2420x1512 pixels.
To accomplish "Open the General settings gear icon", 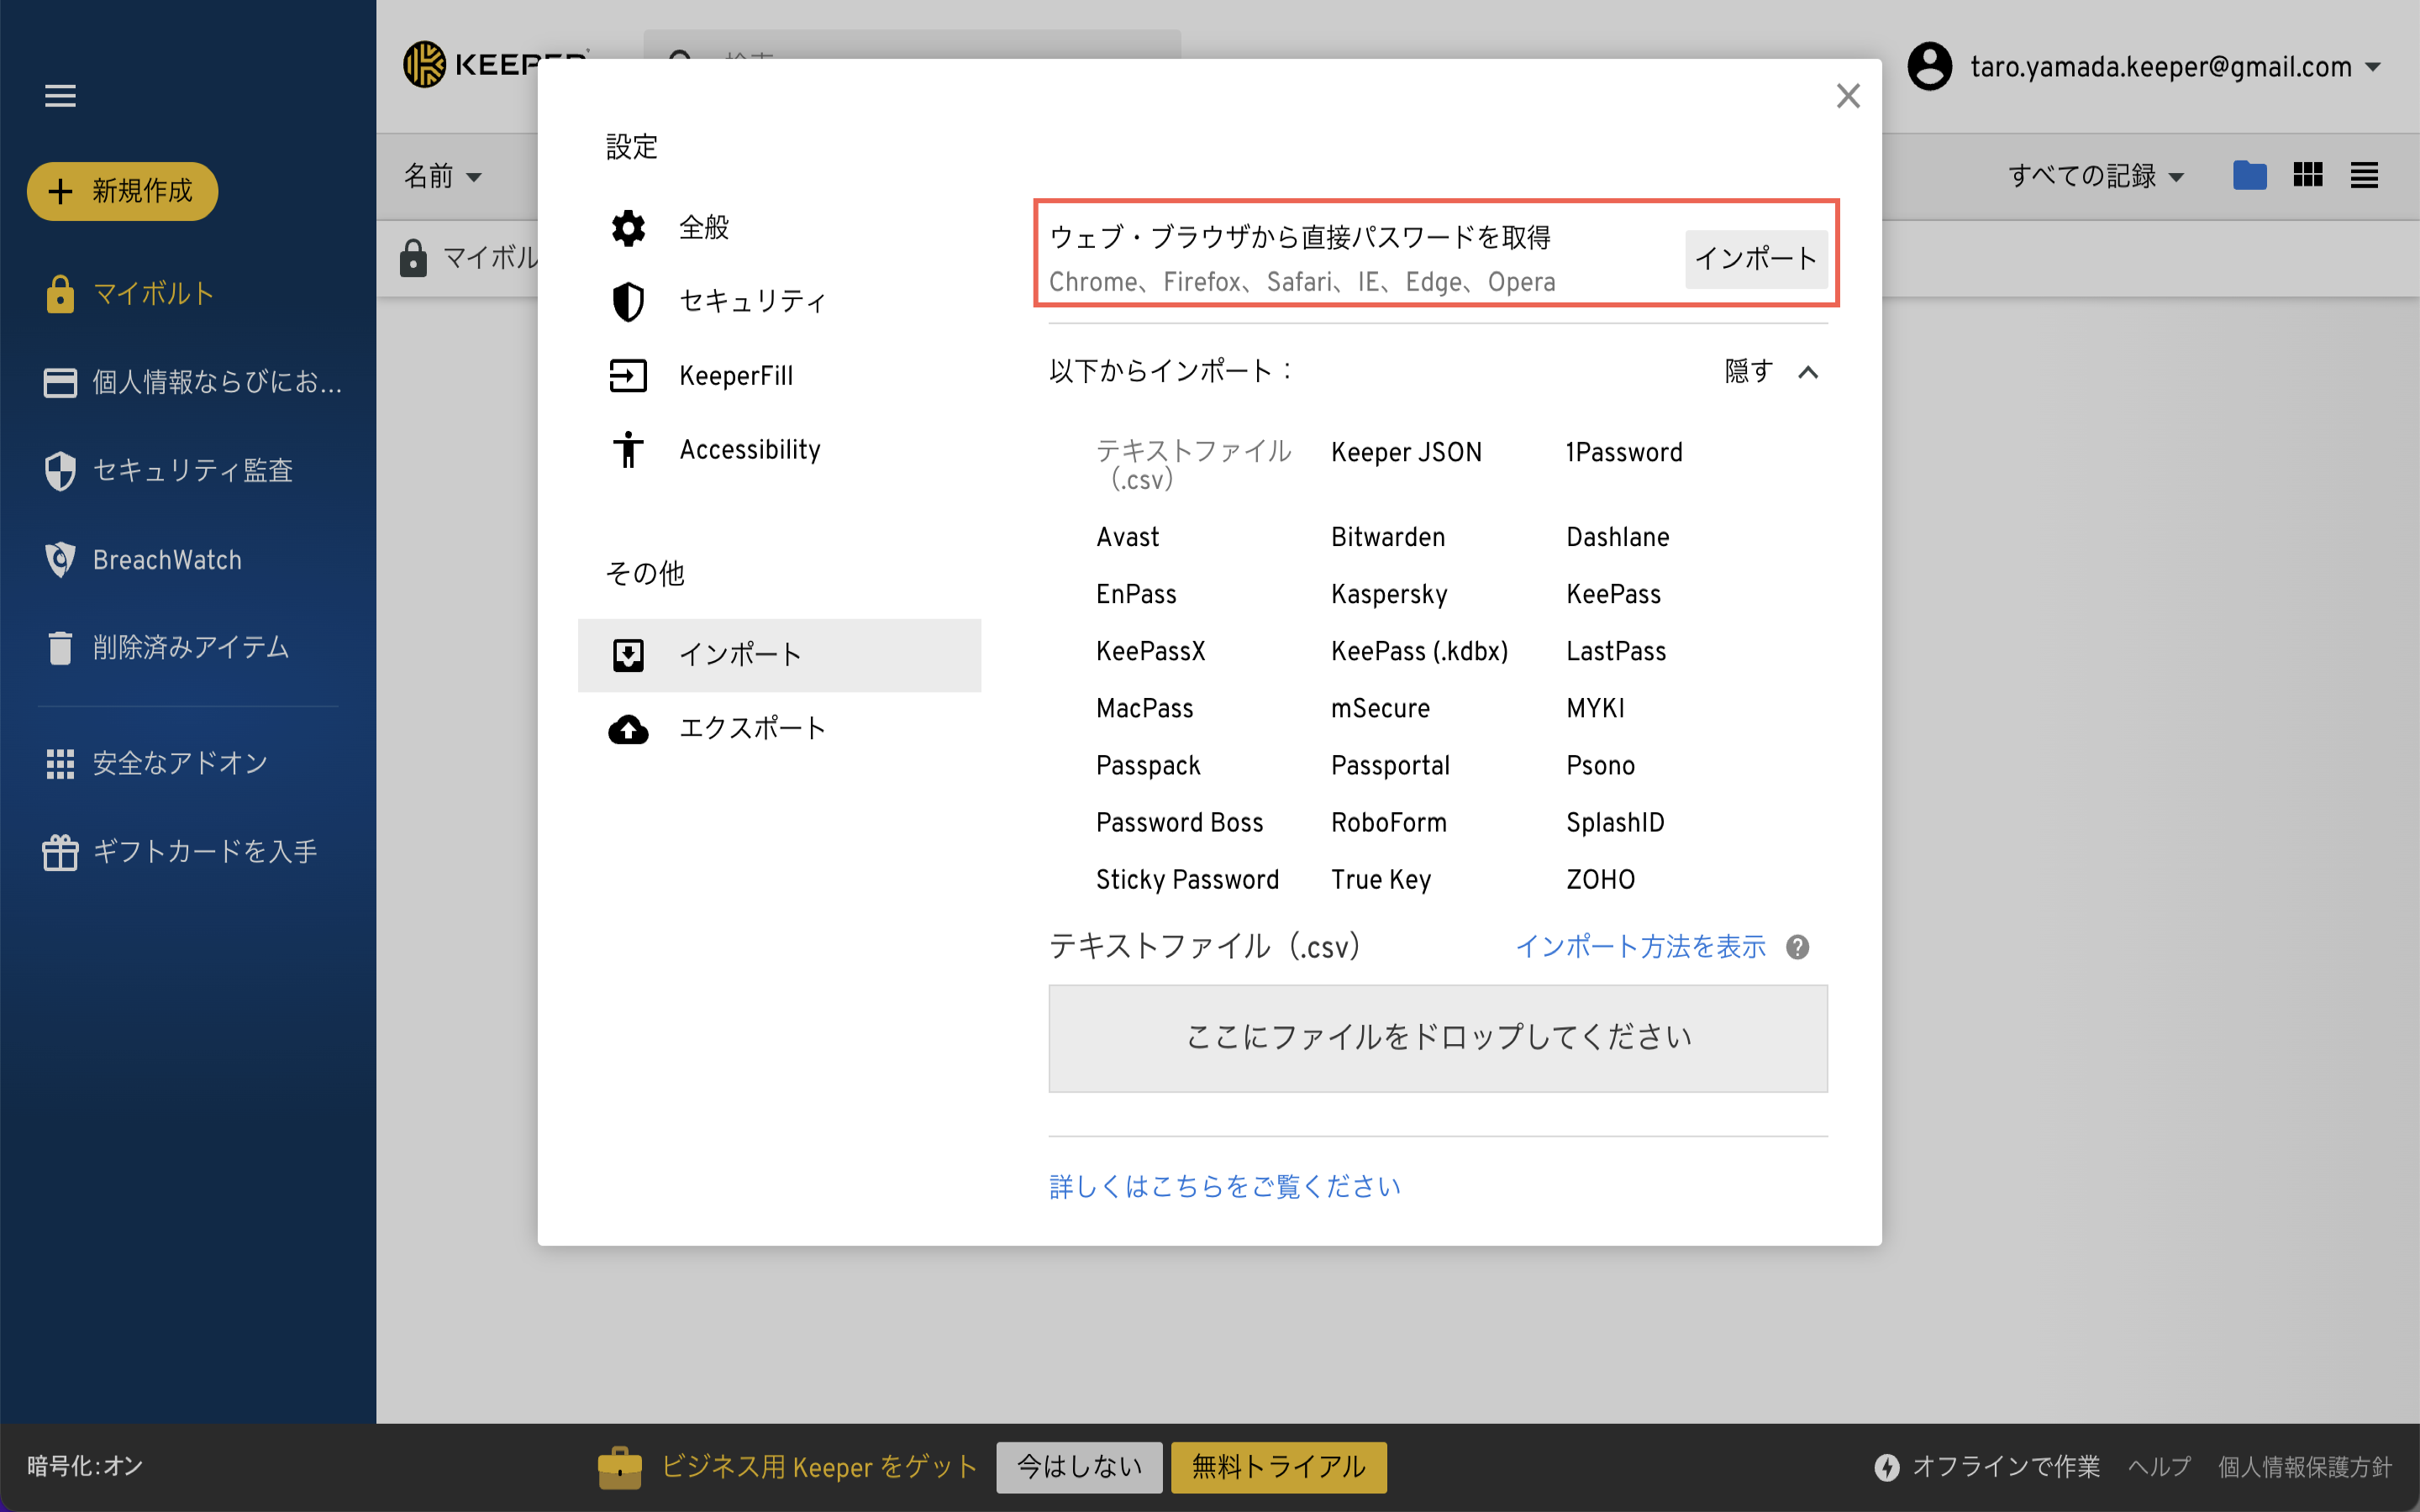I will [x=628, y=228].
